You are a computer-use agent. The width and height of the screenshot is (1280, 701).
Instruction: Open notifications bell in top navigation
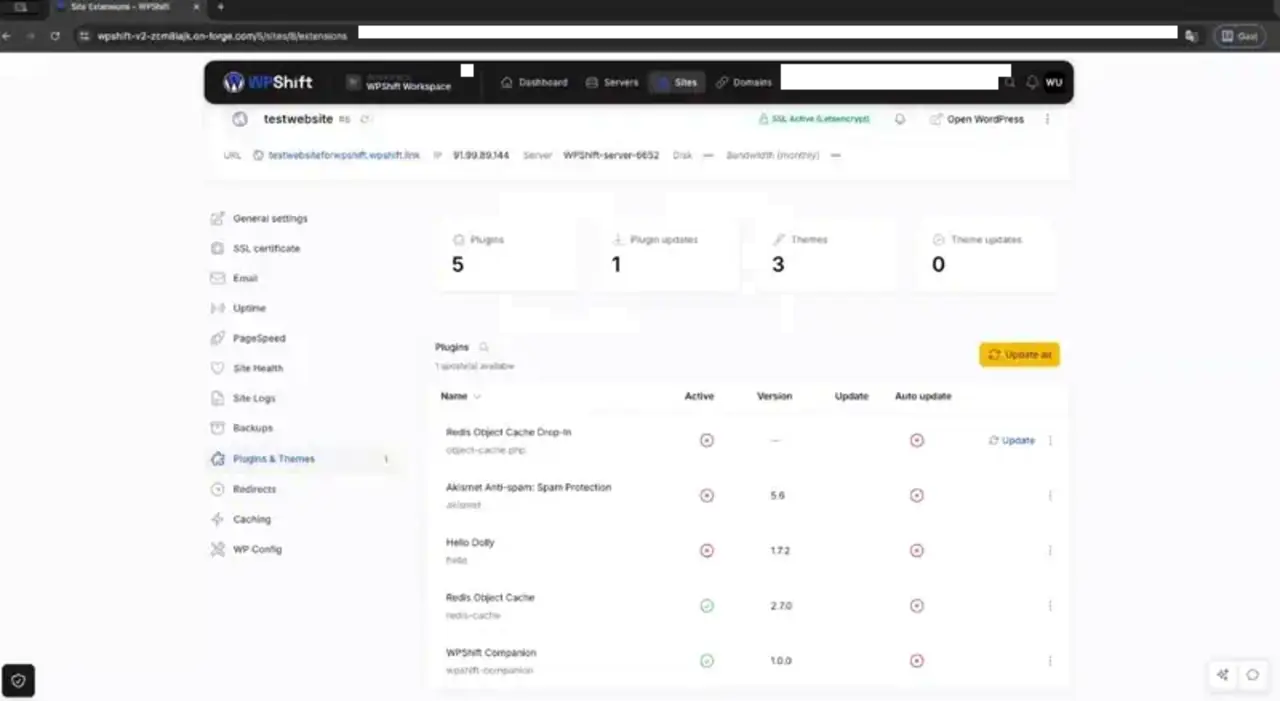pyautogui.click(x=1032, y=82)
